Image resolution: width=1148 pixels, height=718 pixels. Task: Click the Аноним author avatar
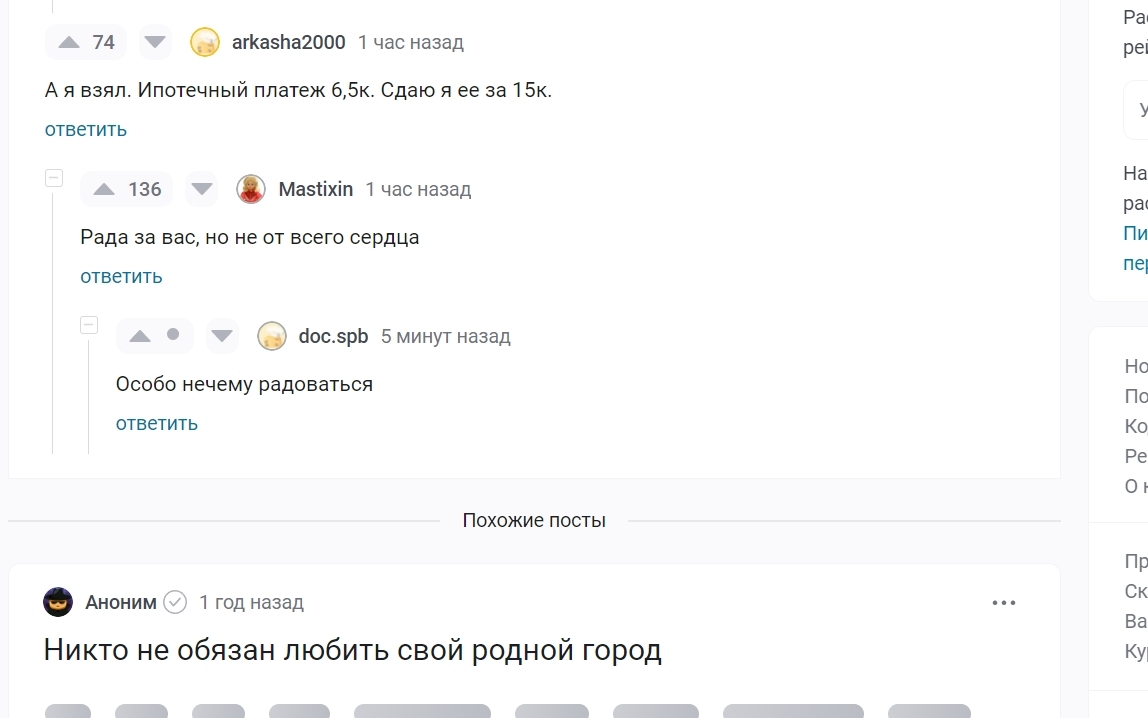58,602
